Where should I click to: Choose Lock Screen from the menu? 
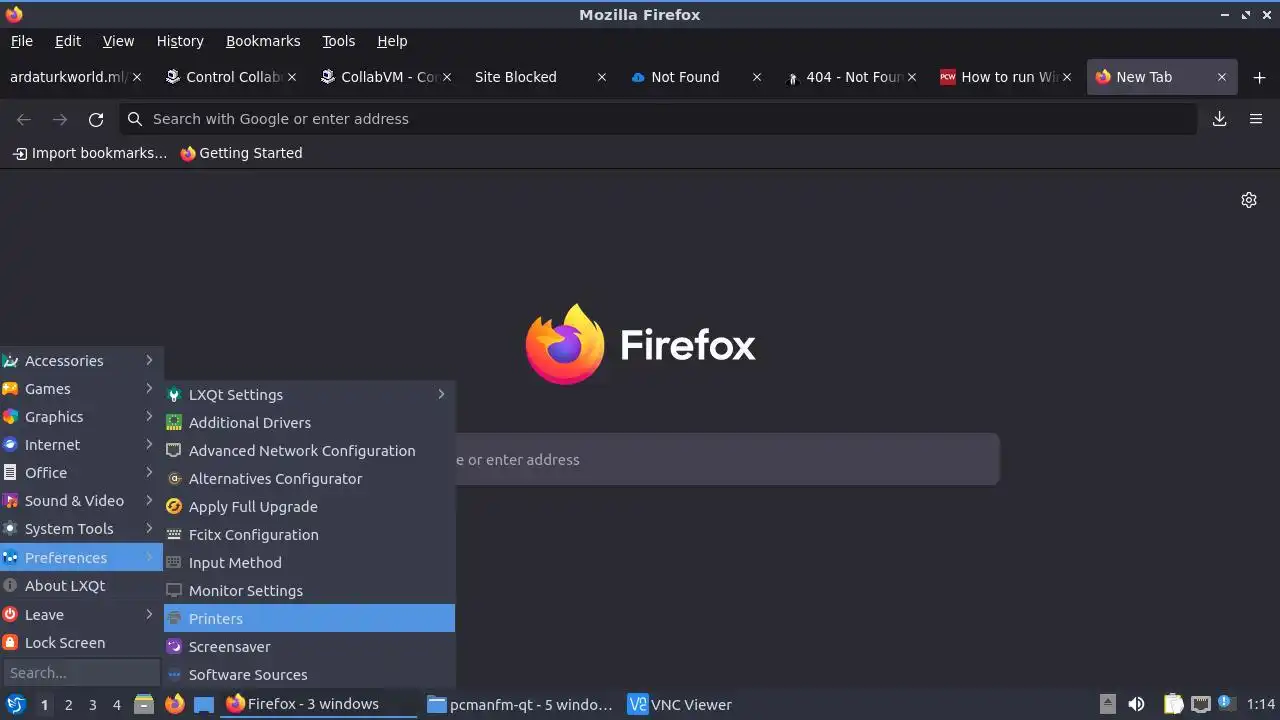tap(81, 643)
